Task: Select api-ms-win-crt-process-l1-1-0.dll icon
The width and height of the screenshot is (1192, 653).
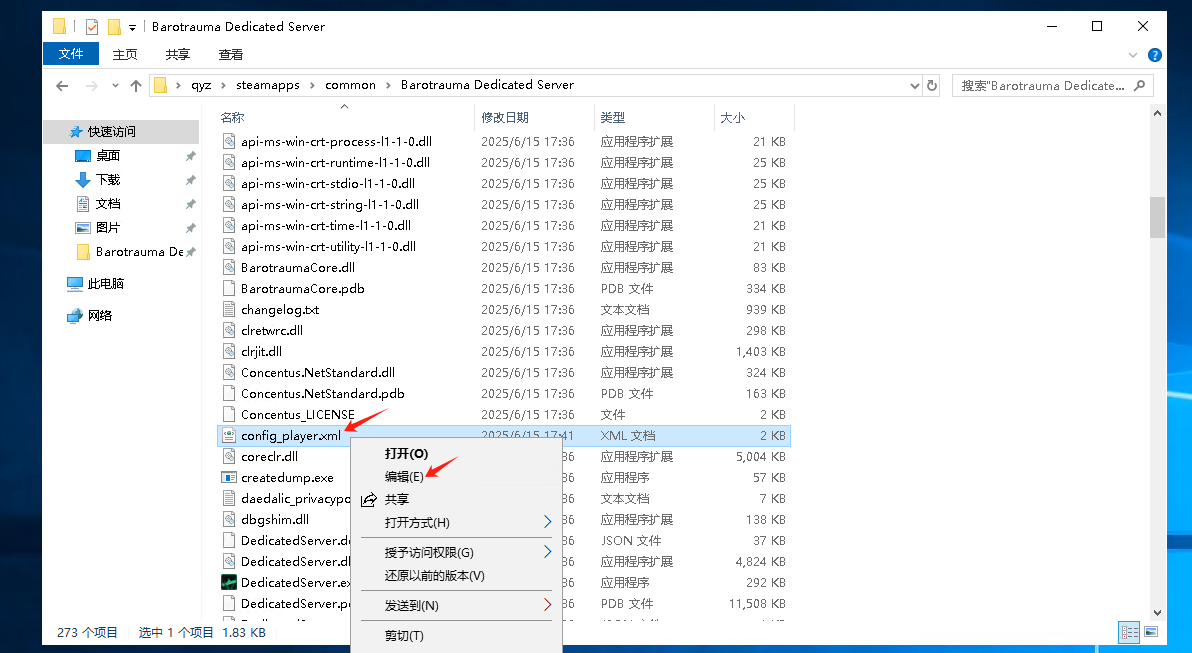Action: pyautogui.click(x=228, y=141)
